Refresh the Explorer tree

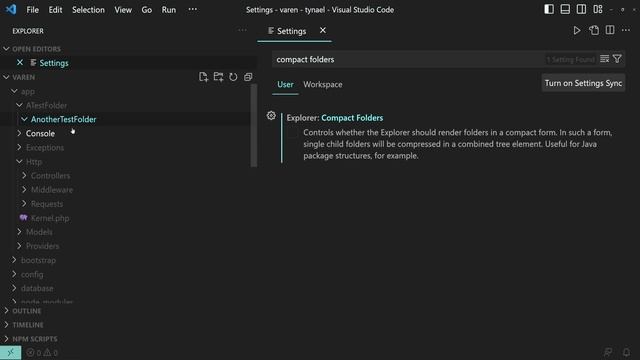(x=233, y=77)
